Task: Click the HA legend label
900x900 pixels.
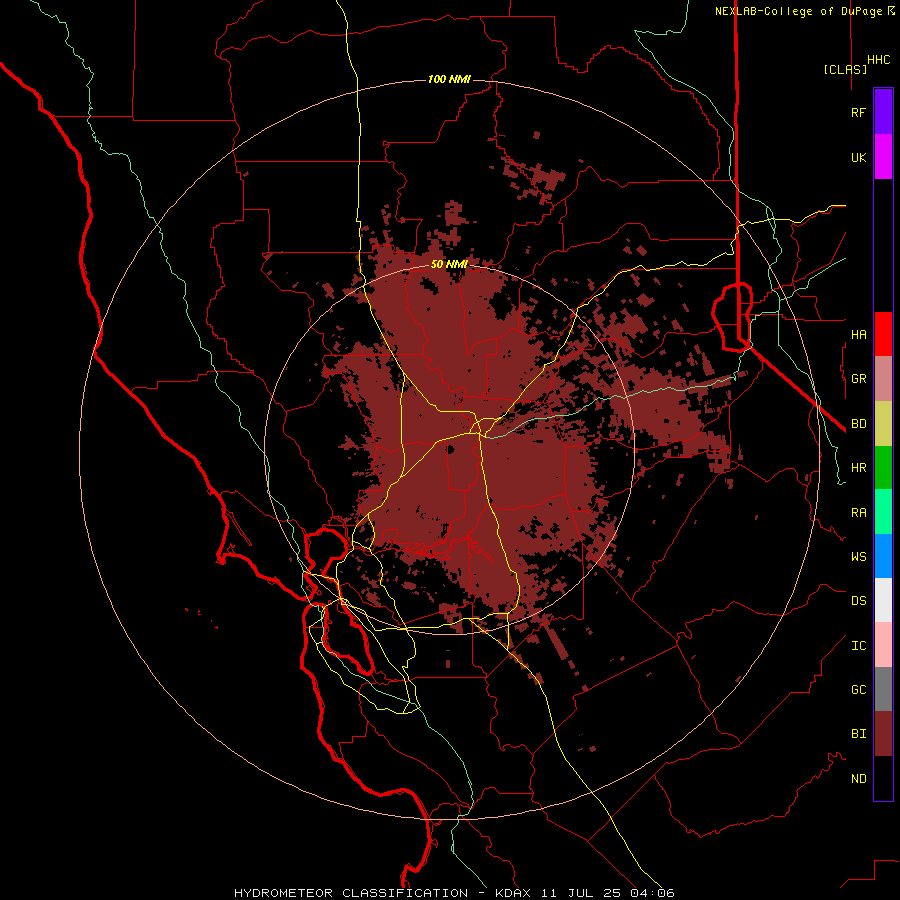Action: click(858, 334)
